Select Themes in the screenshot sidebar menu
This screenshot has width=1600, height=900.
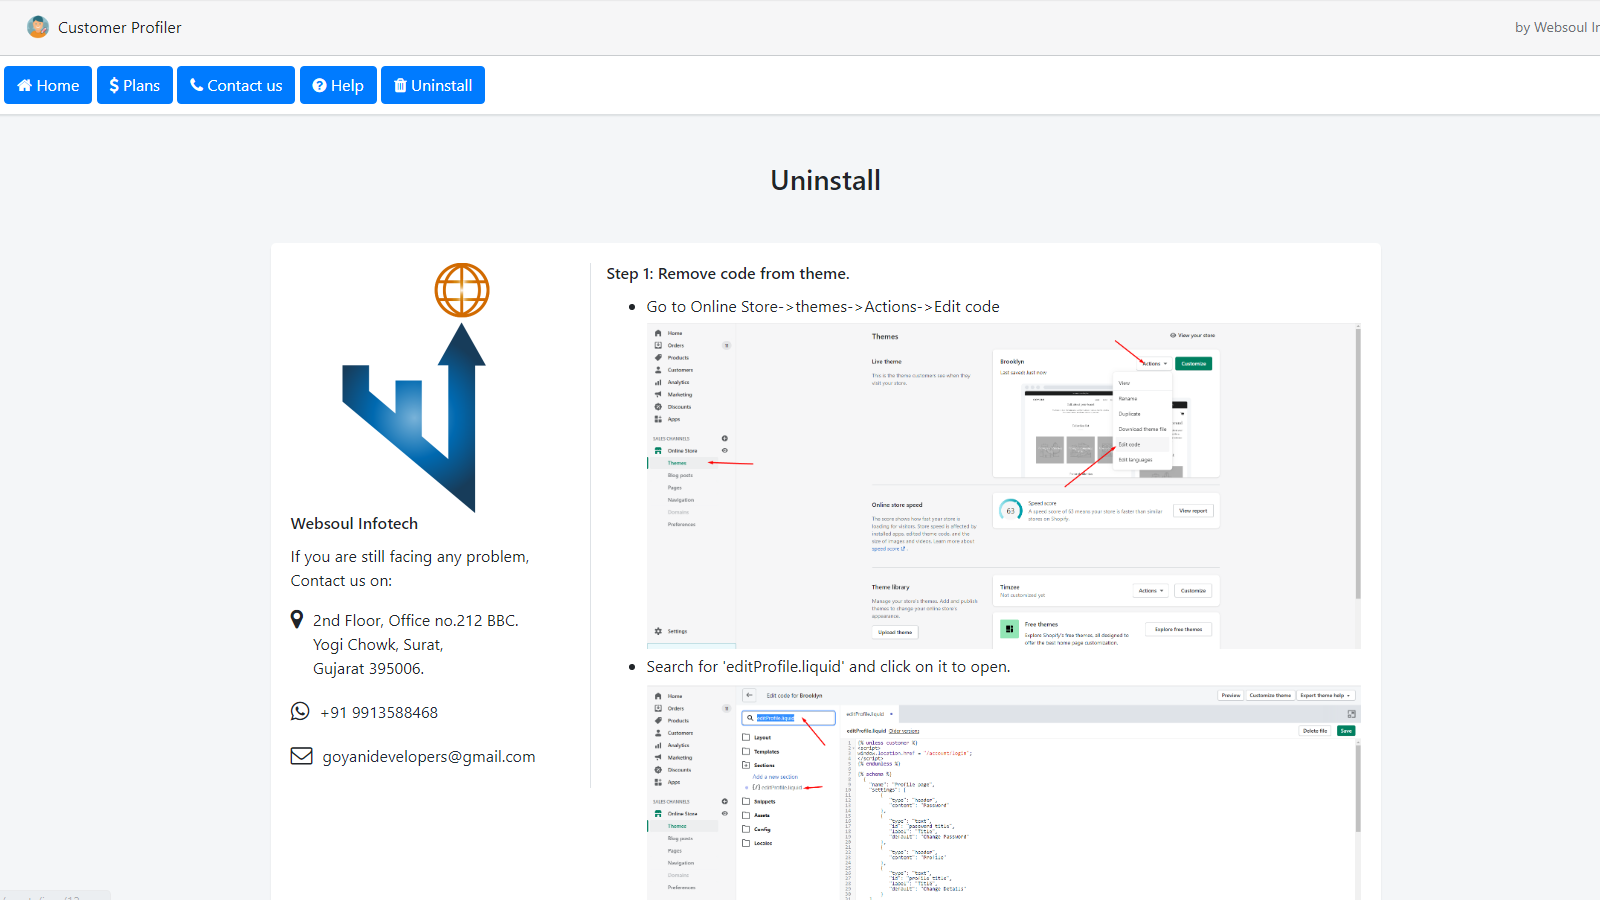pos(677,463)
